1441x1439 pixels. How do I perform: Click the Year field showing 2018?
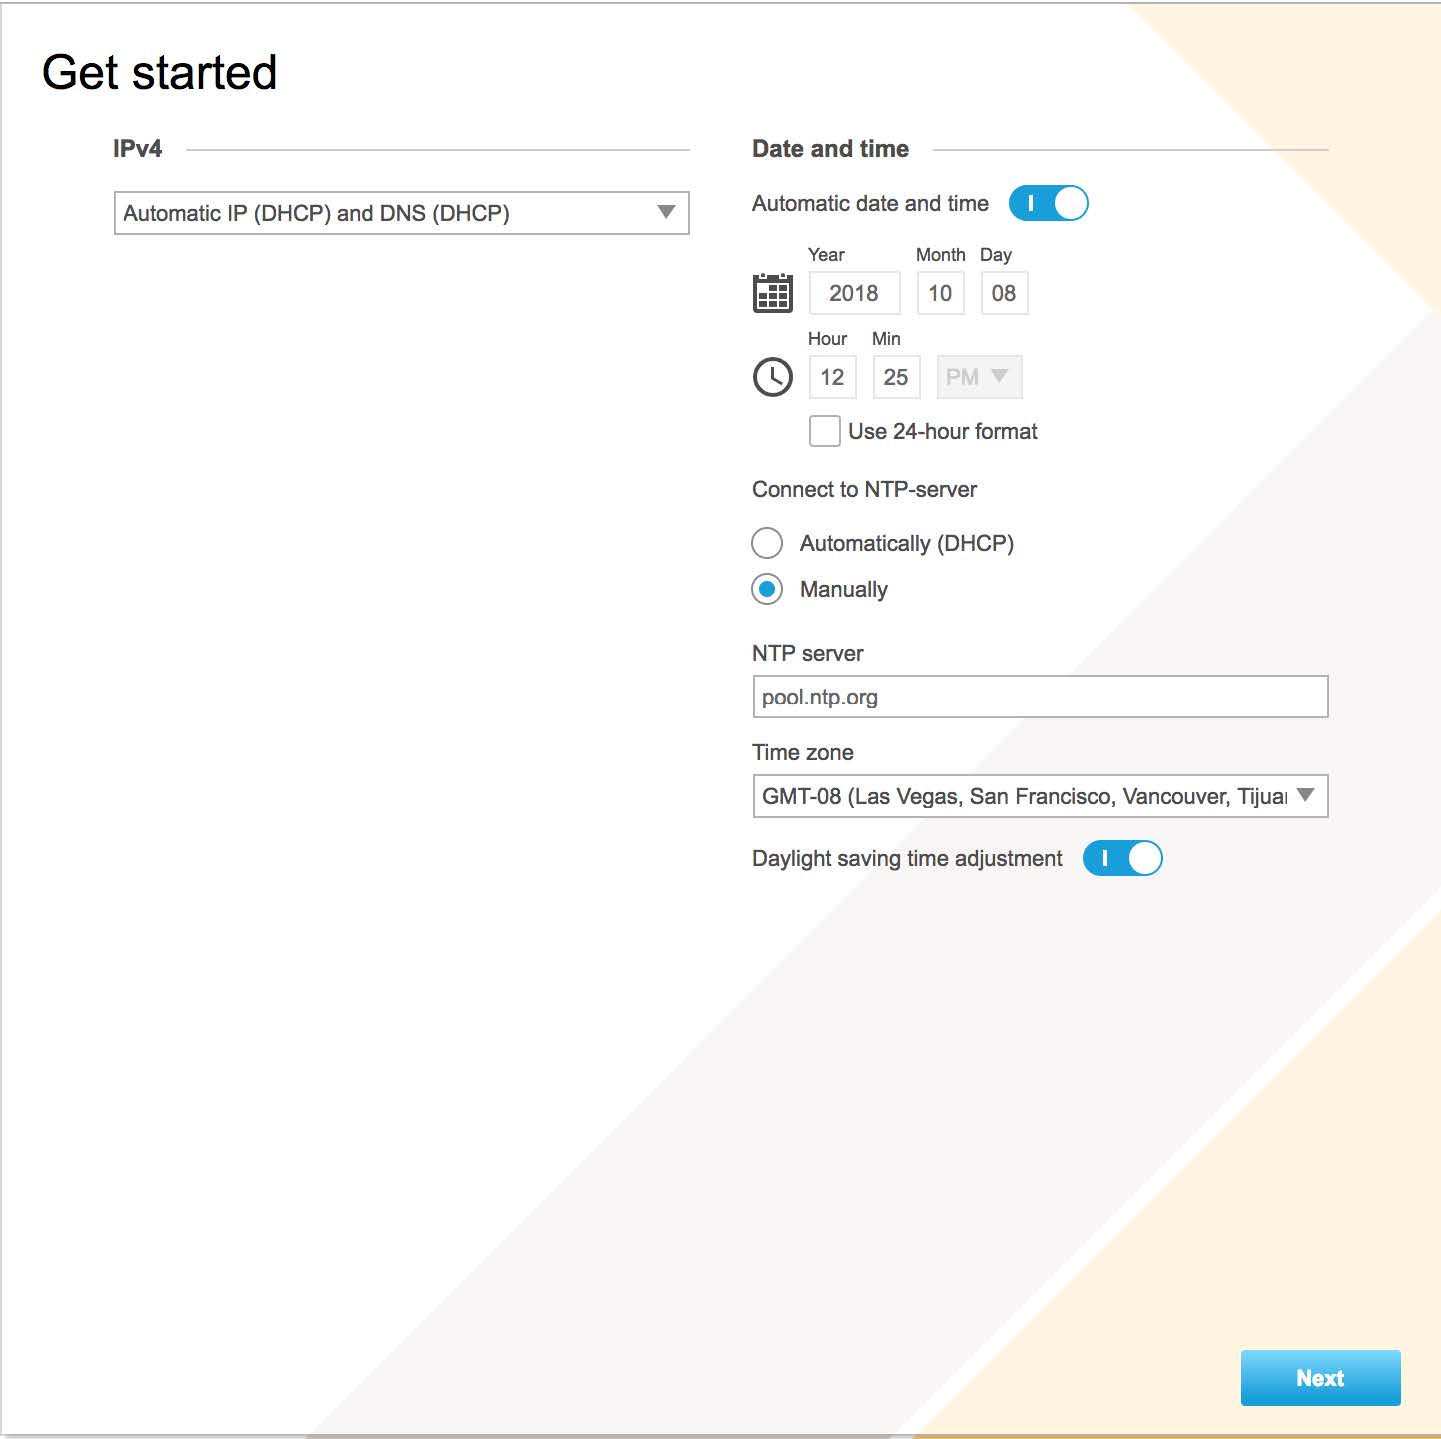[x=854, y=293]
